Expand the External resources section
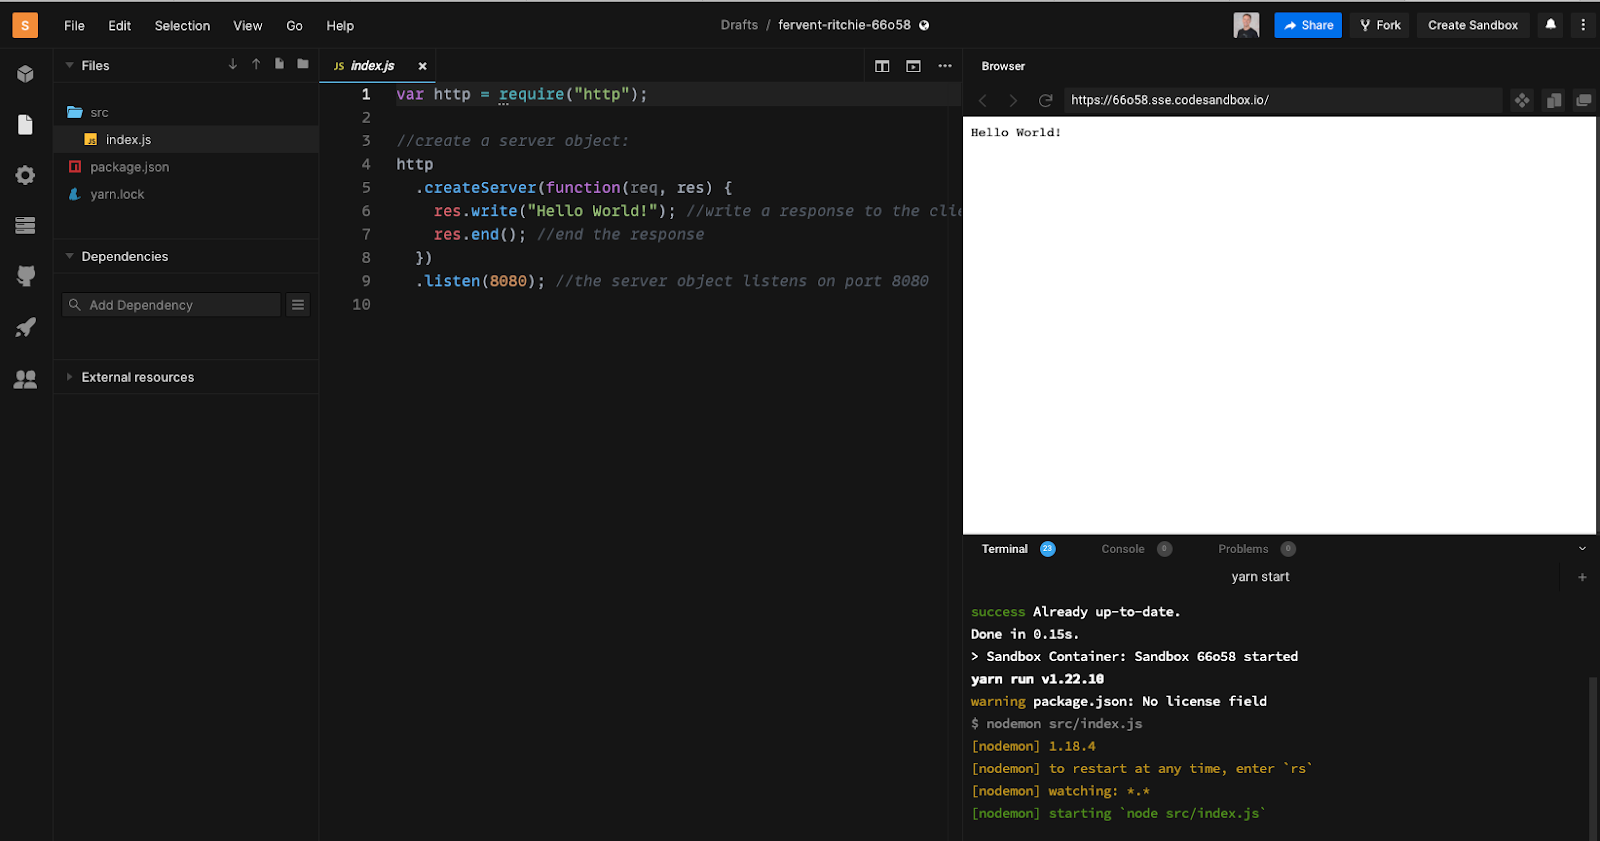This screenshot has width=1600, height=841. (70, 377)
